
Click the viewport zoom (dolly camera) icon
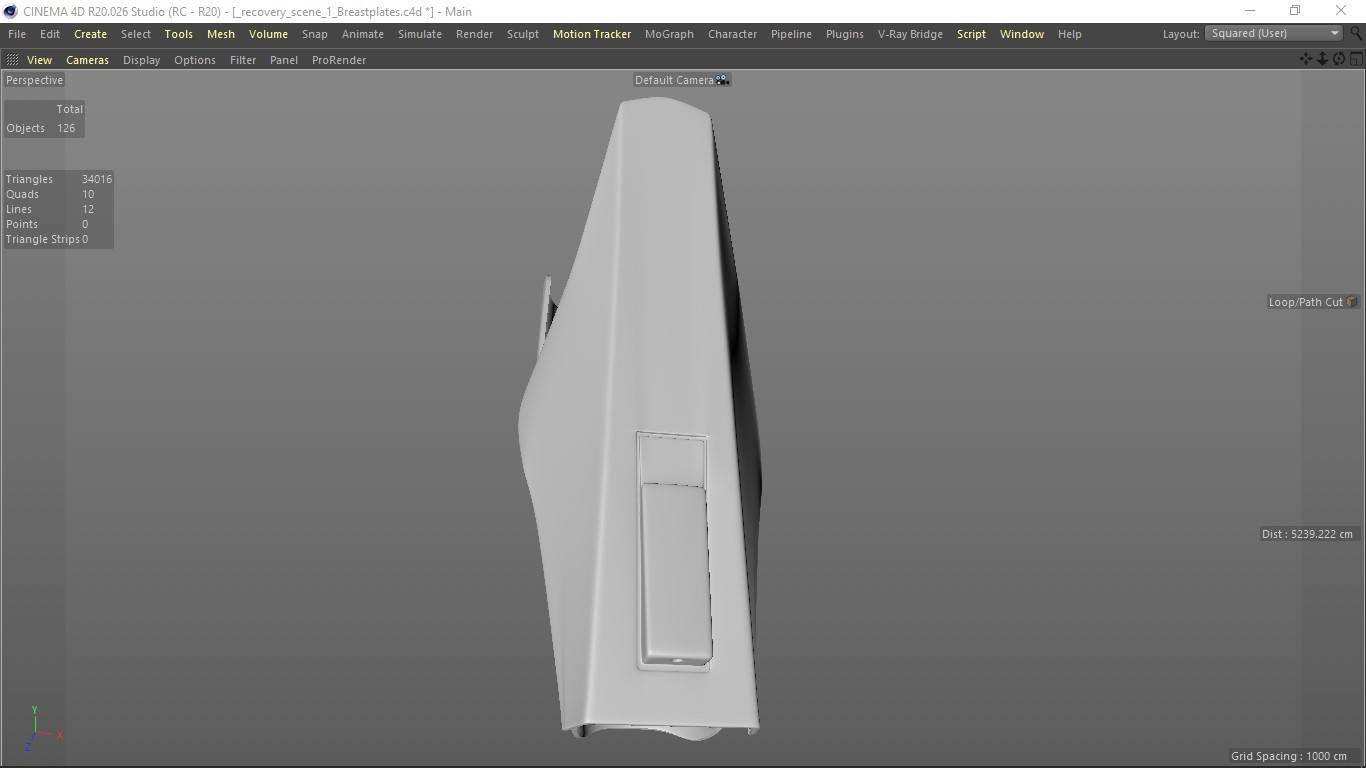(x=1322, y=59)
